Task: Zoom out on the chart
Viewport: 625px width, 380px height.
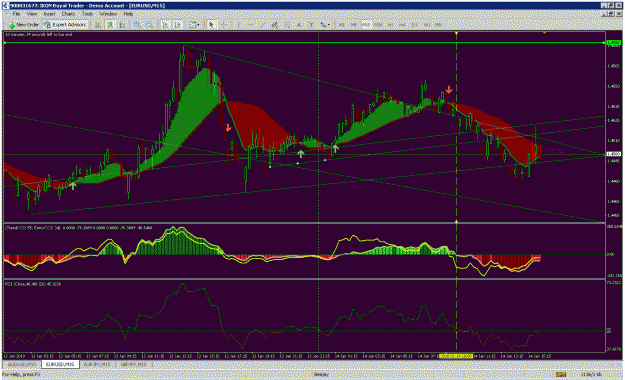Action: point(149,25)
